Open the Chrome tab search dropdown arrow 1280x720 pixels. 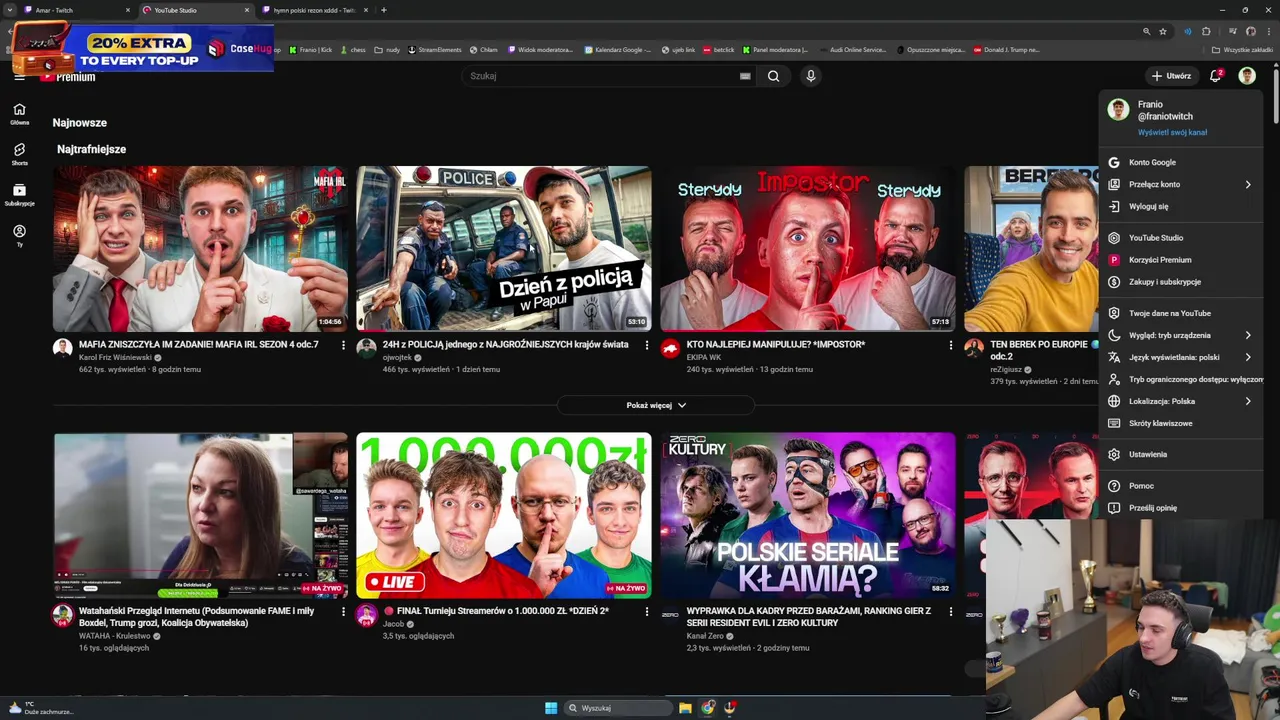click(x=10, y=10)
